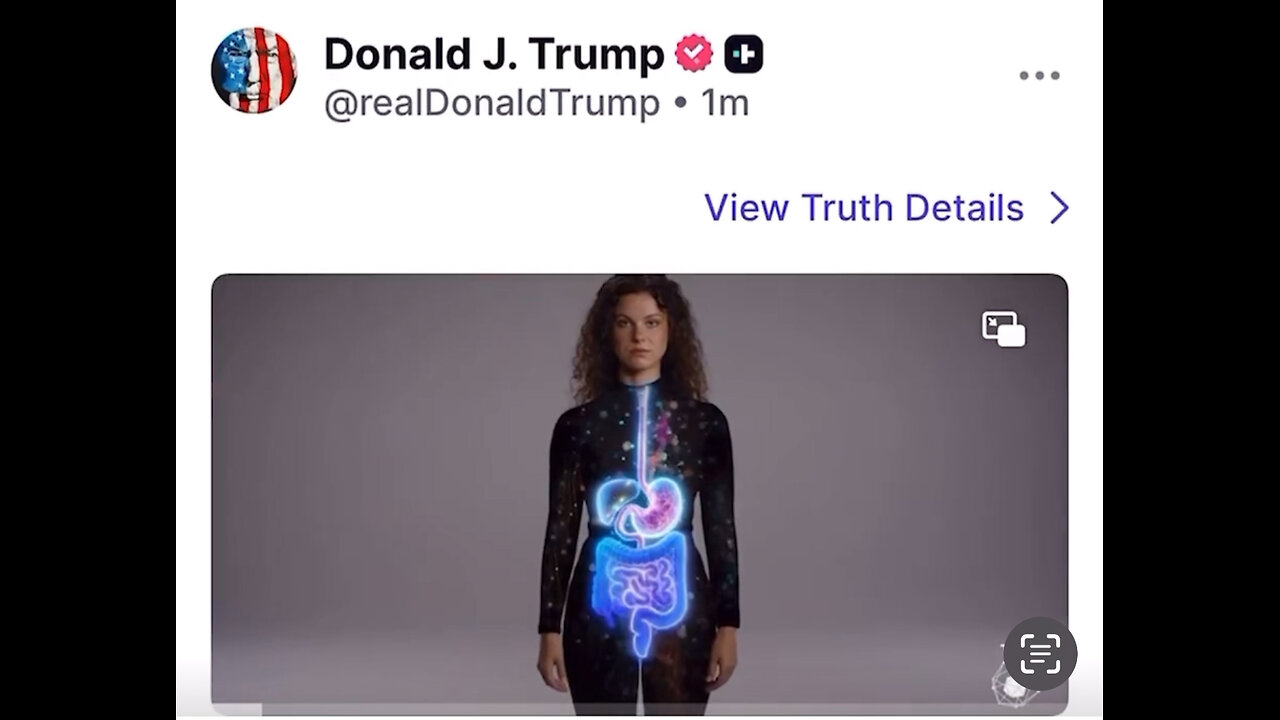Click the dark plus badge beside the name
Viewport: 1280px width, 720px height.
pyautogui.click(x=743, y=54)
